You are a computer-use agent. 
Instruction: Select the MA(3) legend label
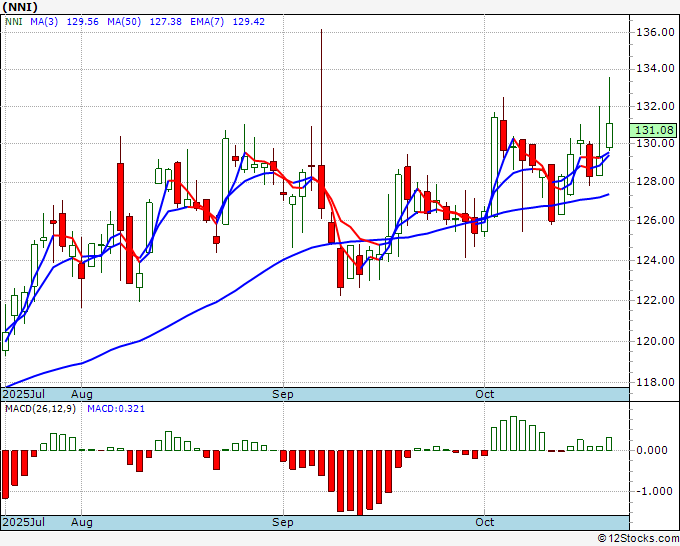[44, 22]
